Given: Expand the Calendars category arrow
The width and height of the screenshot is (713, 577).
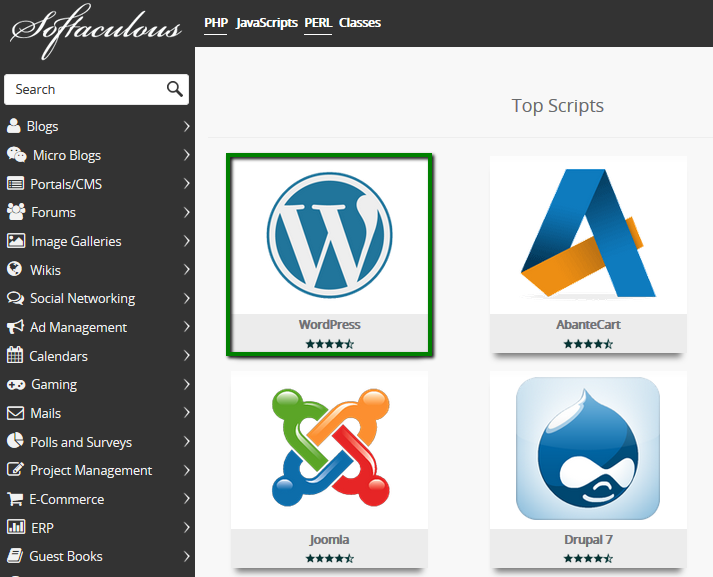Looking at the screenshot, I should [186, 356].
